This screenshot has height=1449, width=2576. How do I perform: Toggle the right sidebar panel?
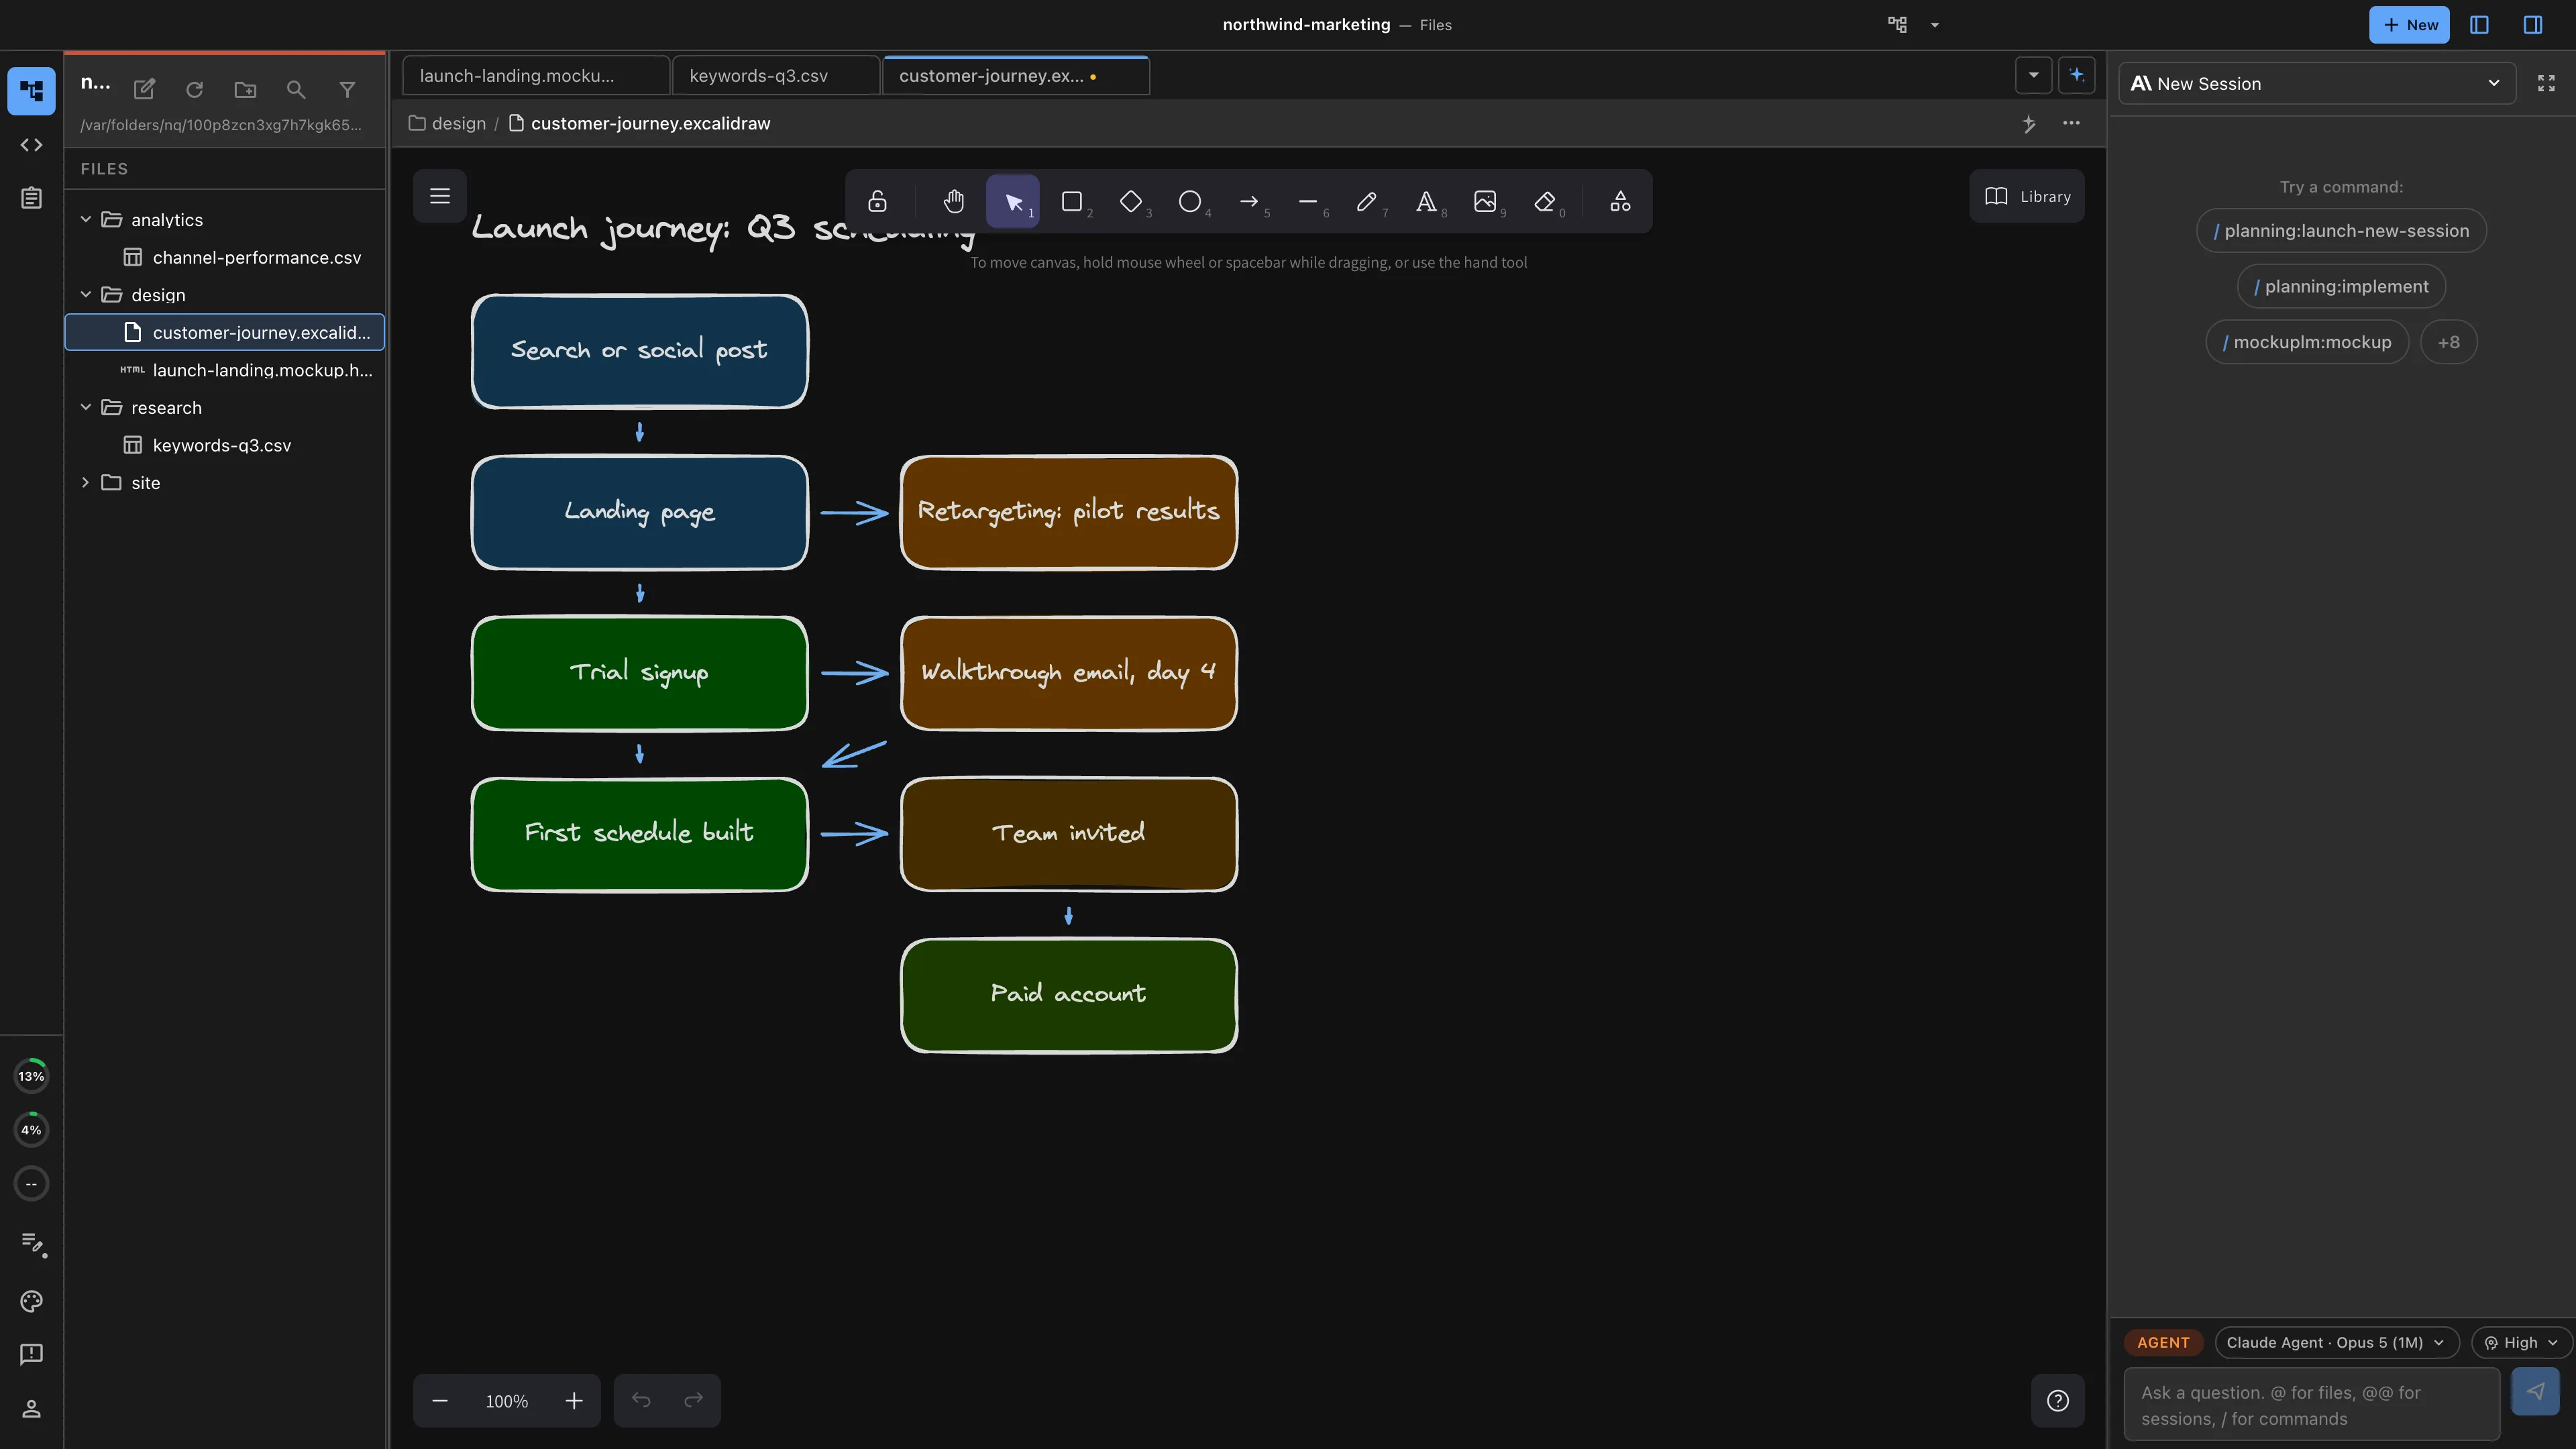(x=2533, y=25)
